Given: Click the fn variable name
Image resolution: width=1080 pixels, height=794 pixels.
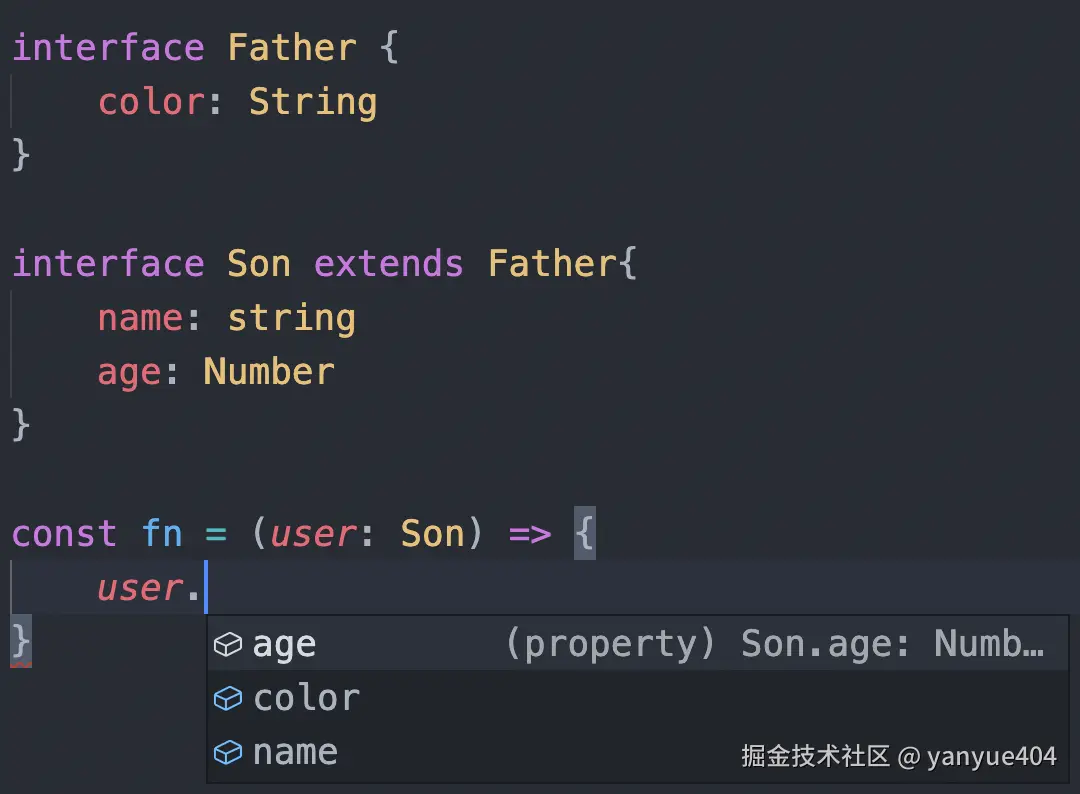Looking at the screenshot, I should (162, 534).
